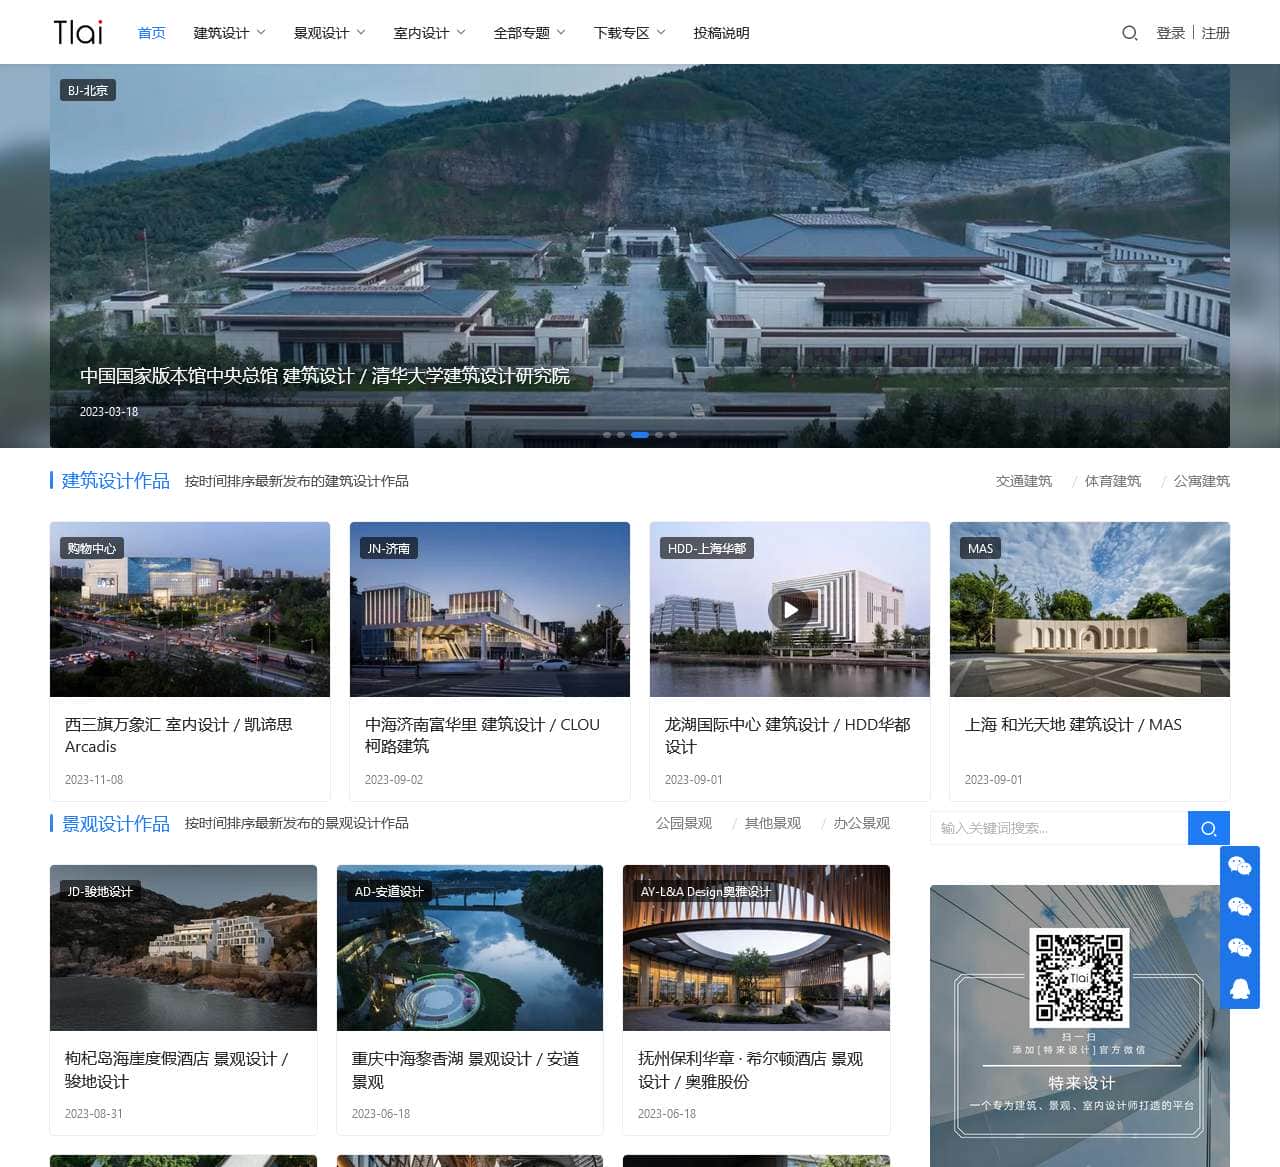Click the 注册 link
Screen dimensions: 1280x1167
click(1215, 33)
